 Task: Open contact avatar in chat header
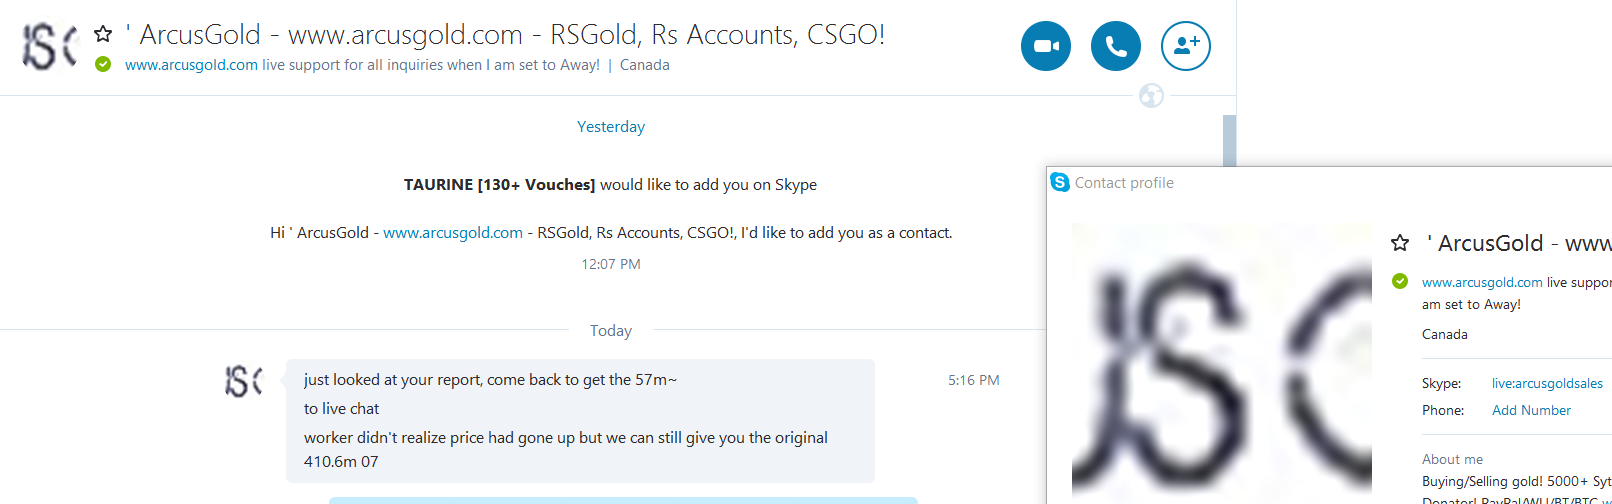tap(49, 46)
